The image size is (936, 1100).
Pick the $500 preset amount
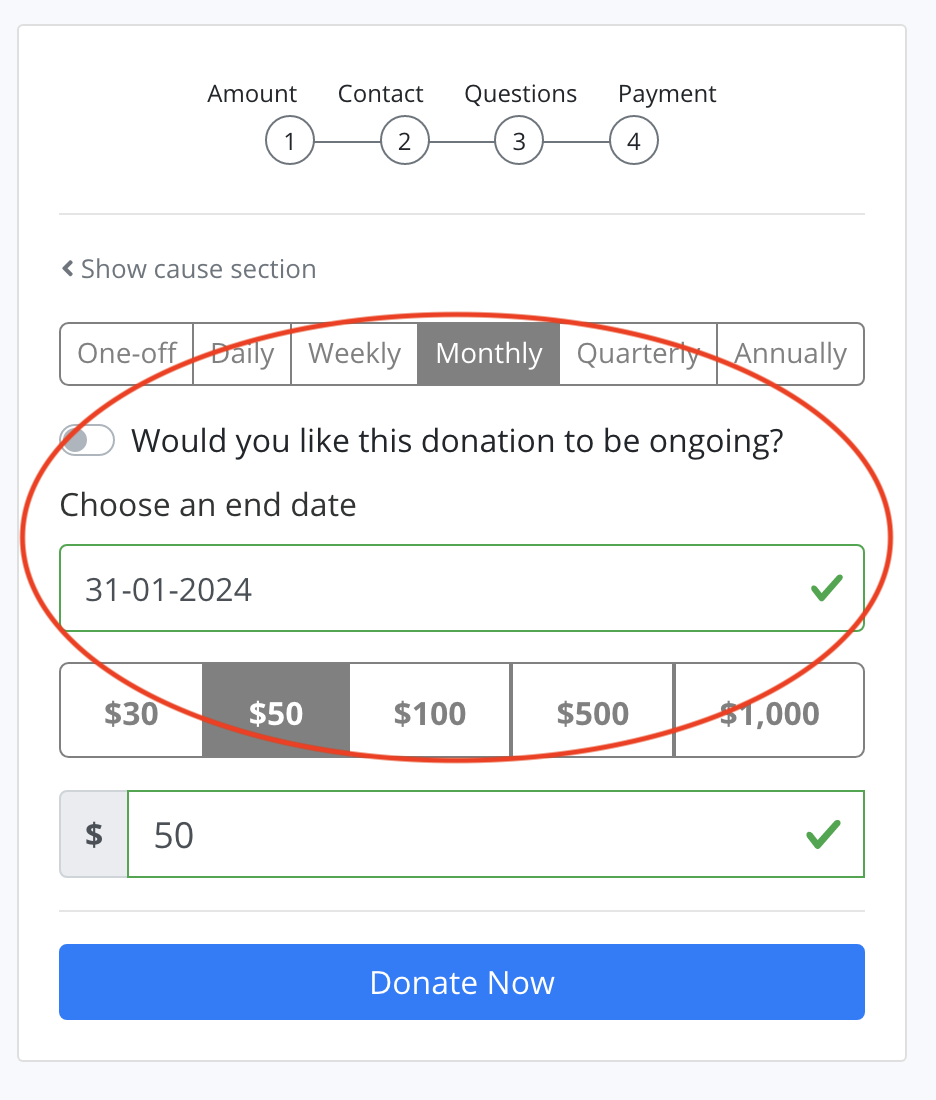pyautogui.click(x=592, y=710)
